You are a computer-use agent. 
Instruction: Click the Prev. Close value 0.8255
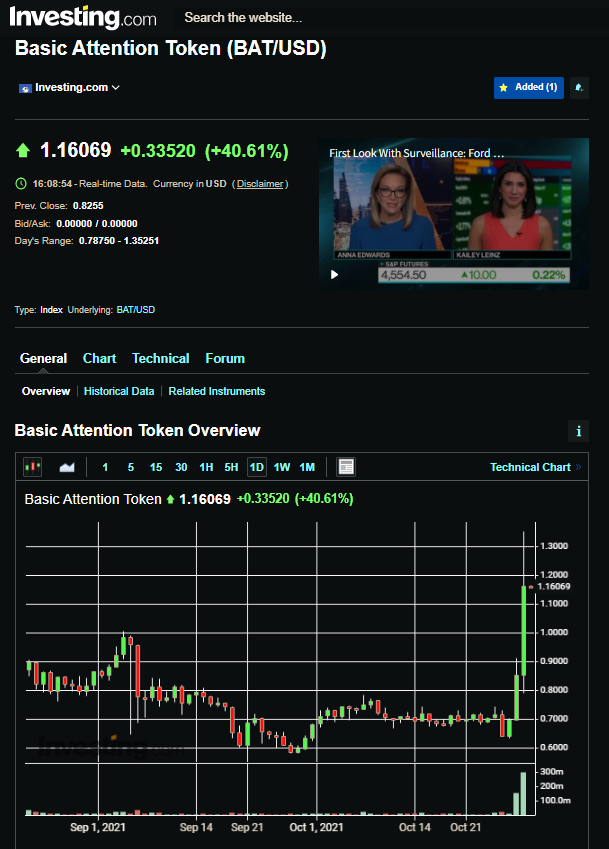(88, 206)
